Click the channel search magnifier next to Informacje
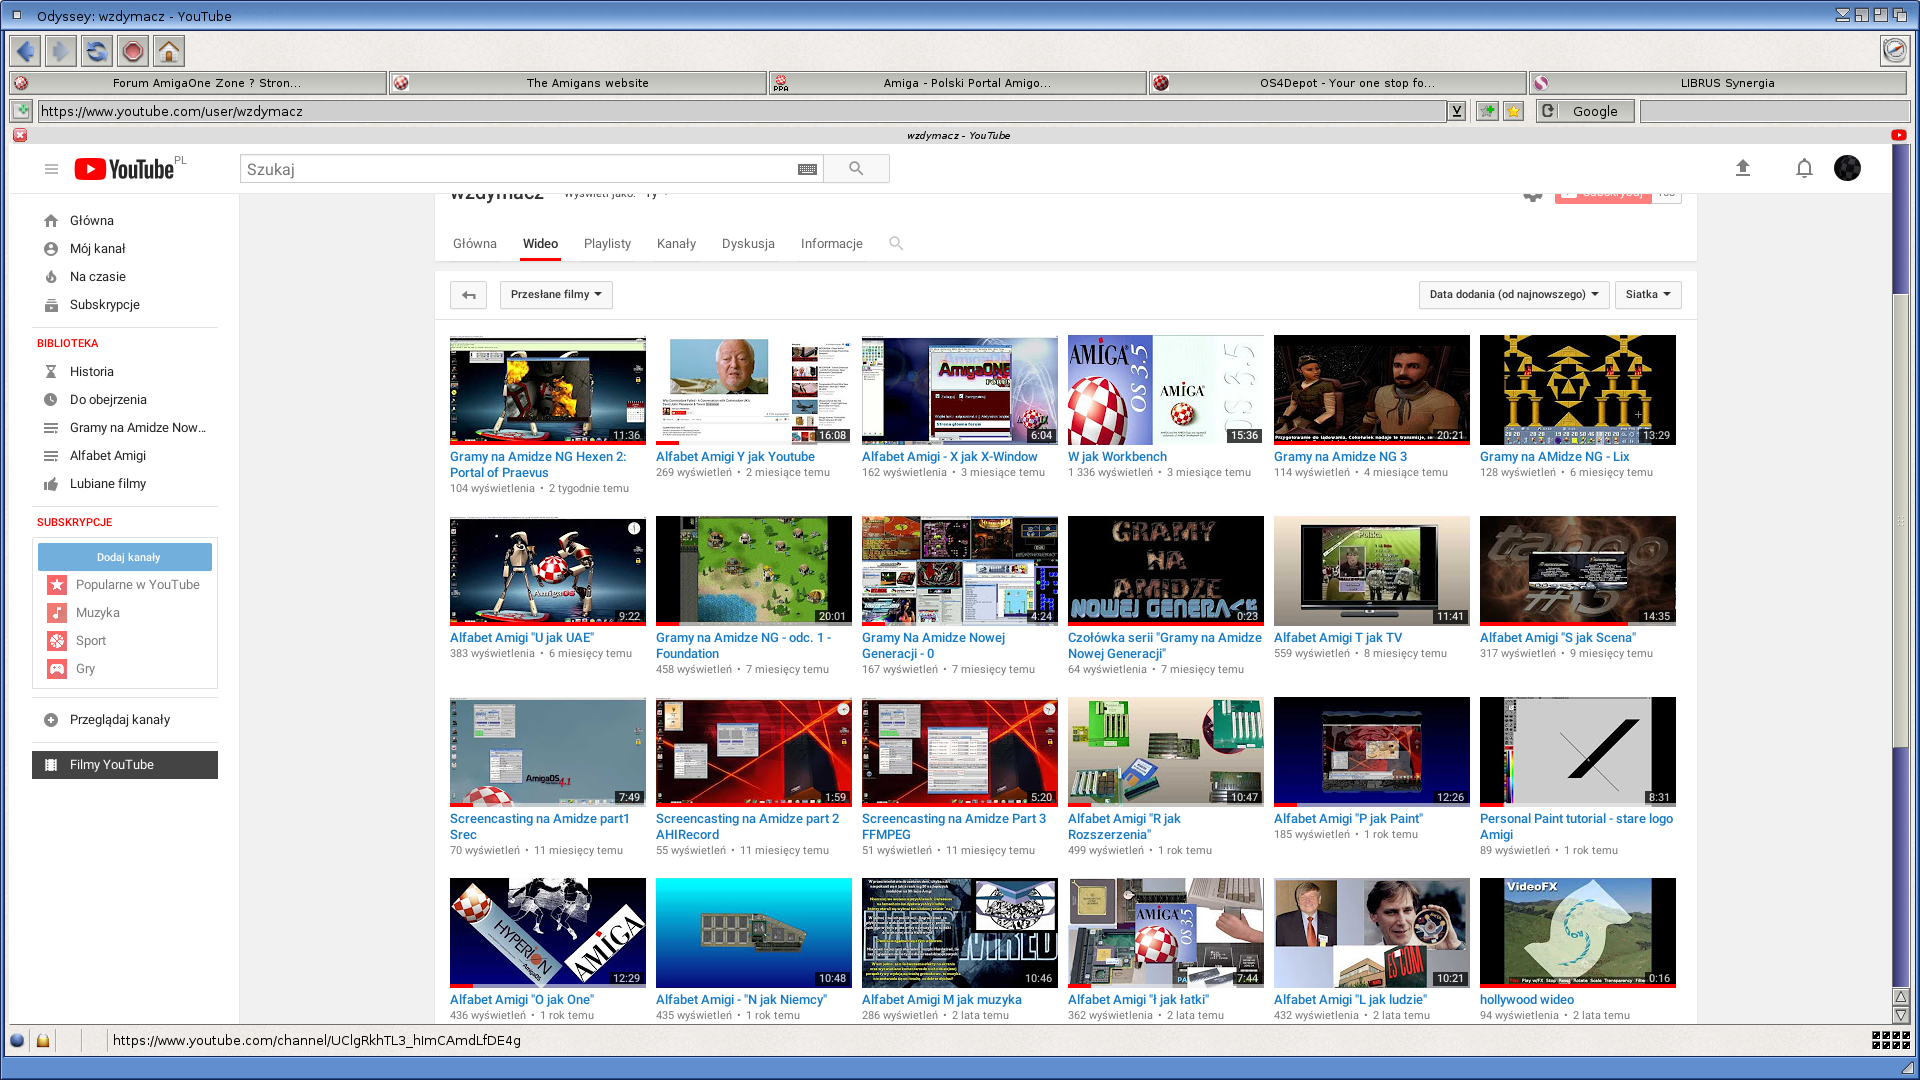Image resolution: width=1920 pixels, height=1080 pixels. point(896,243)
